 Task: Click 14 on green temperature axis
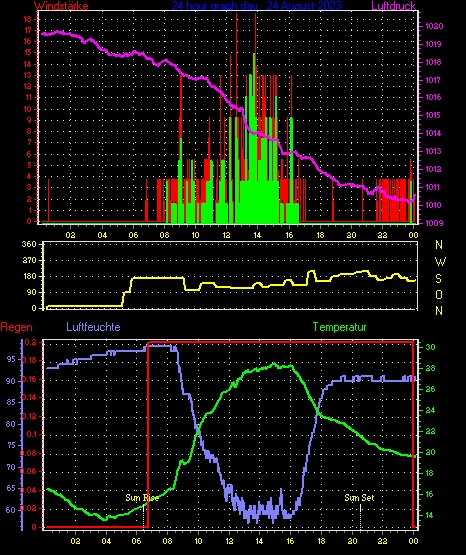[430, 515]
